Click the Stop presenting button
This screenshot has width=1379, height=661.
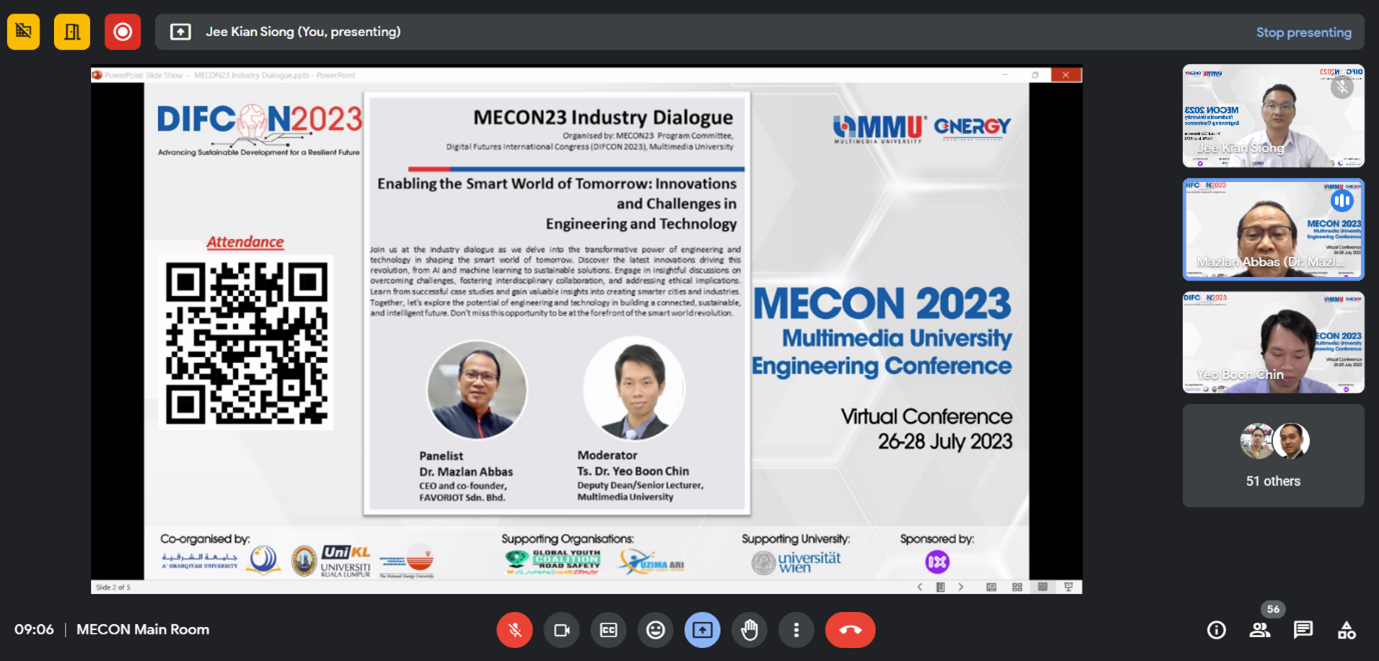click(x=1303, y=32)
